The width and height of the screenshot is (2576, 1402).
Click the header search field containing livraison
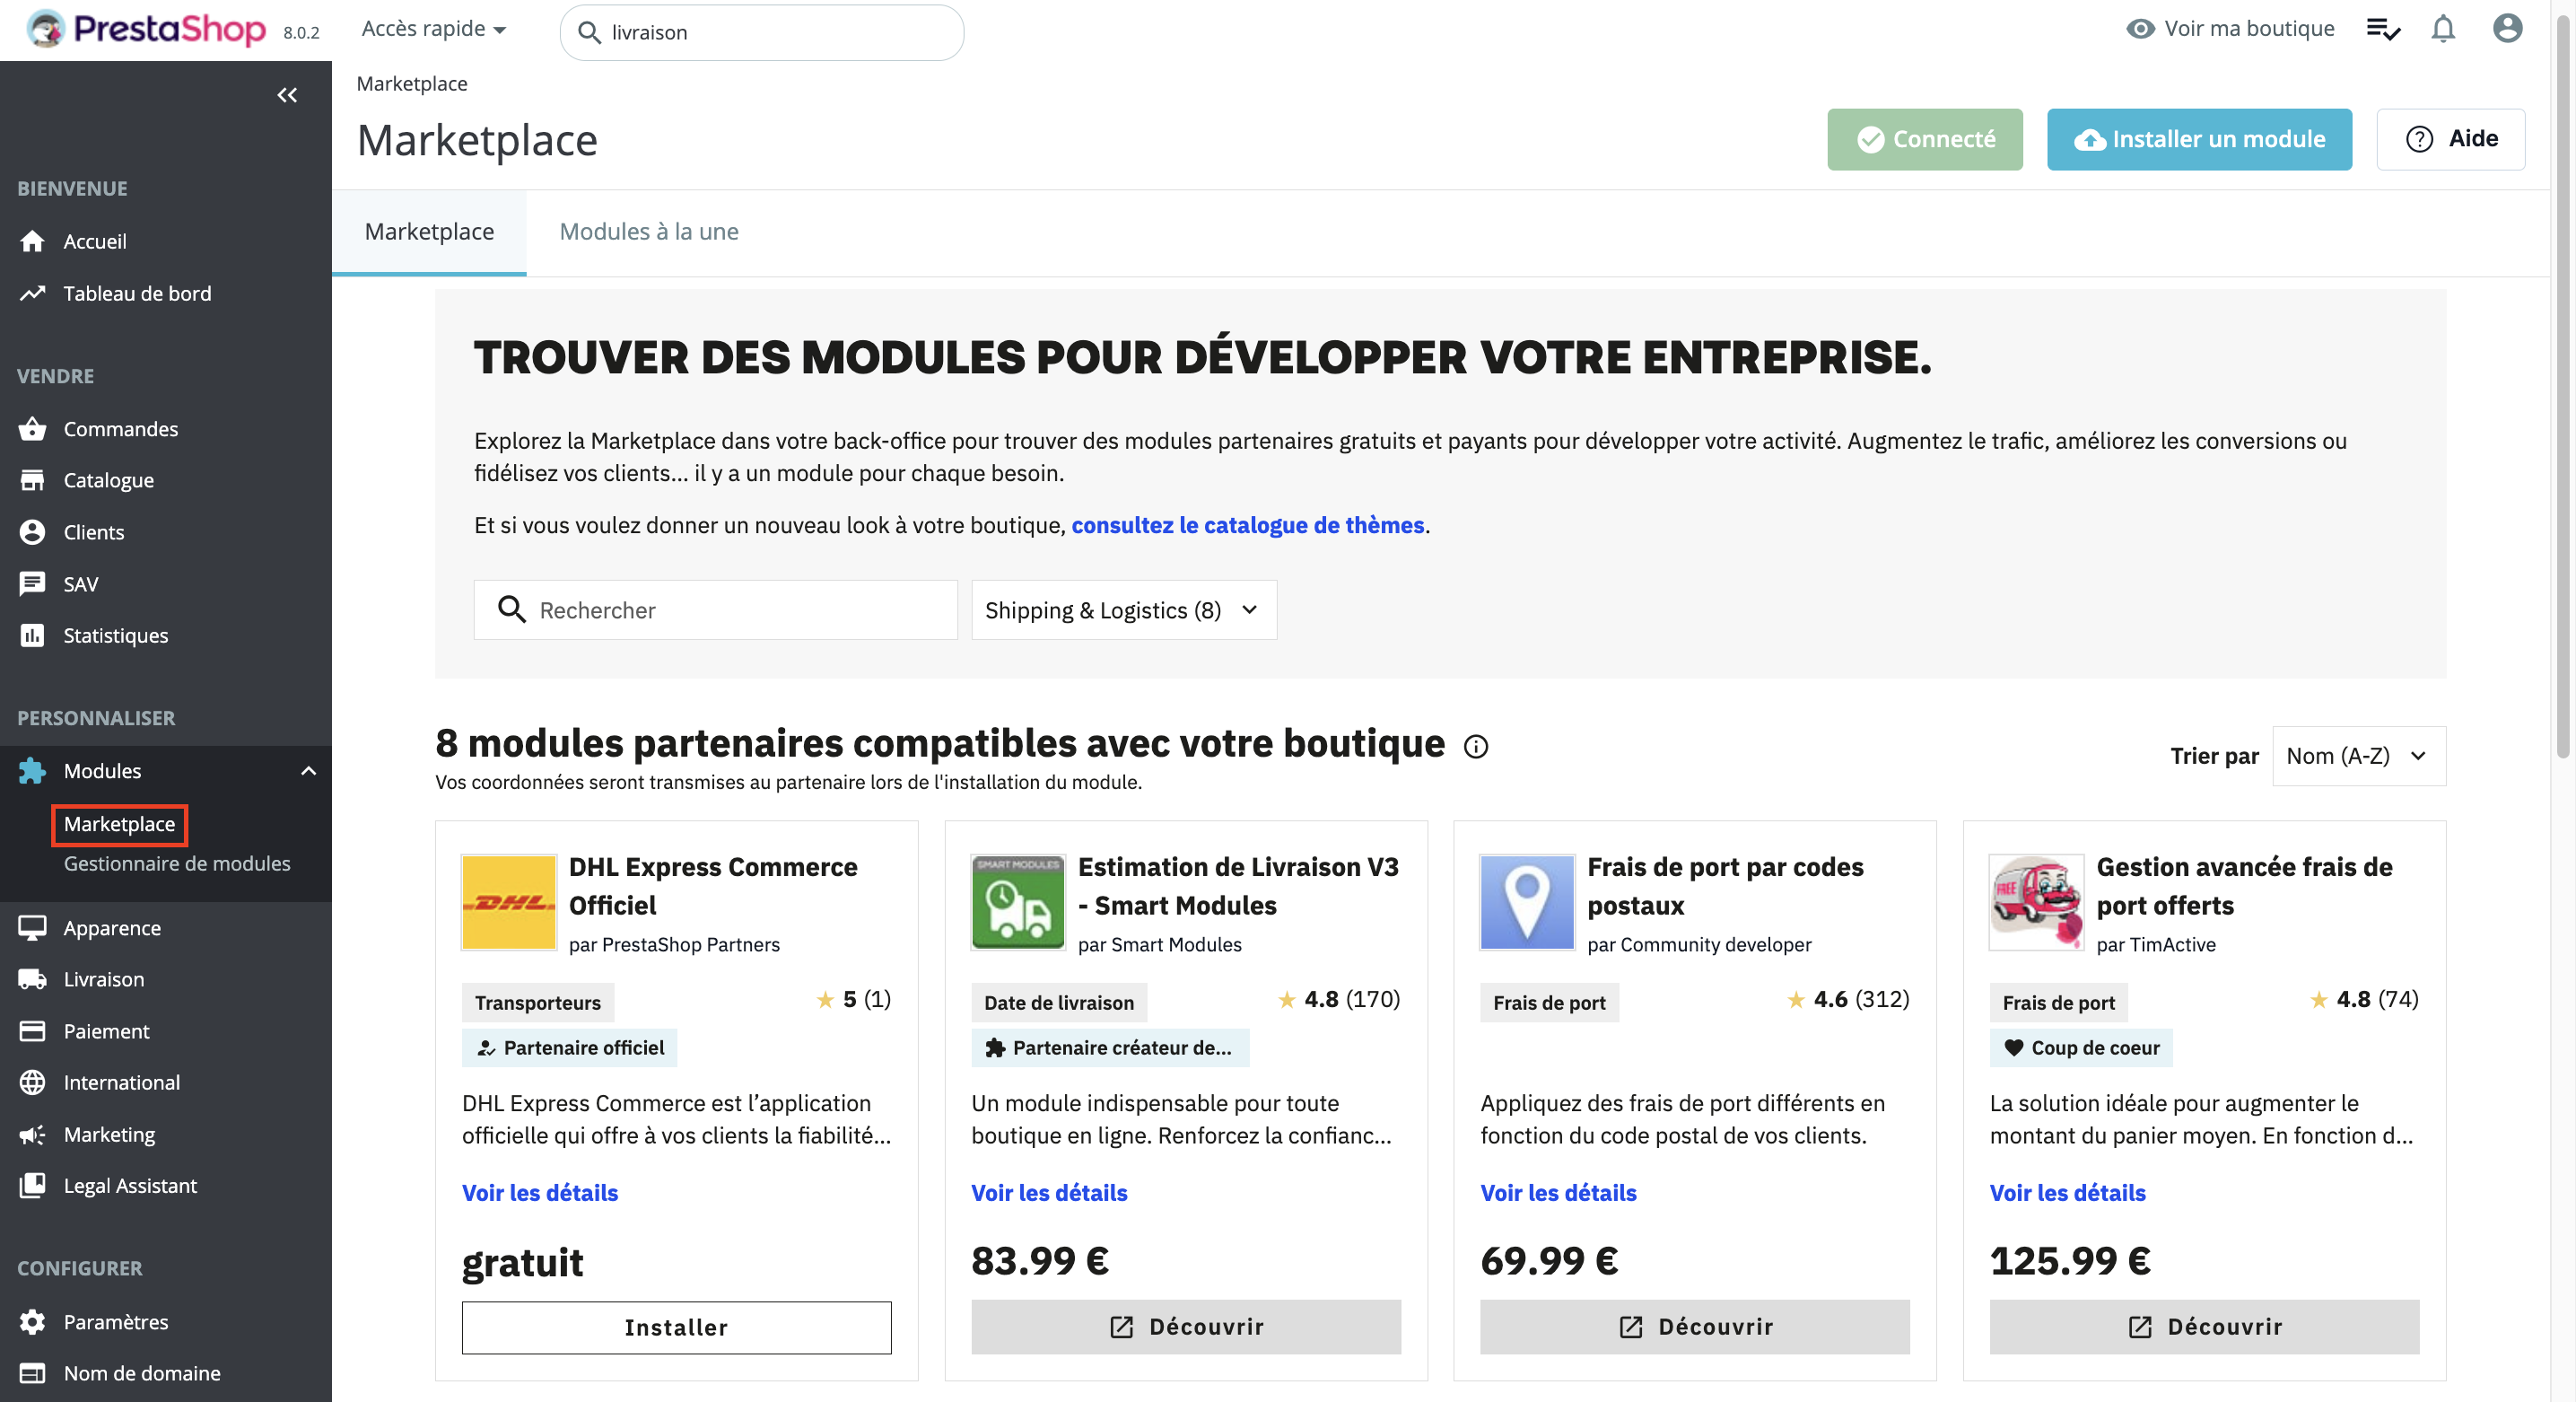tap(762, 32)
